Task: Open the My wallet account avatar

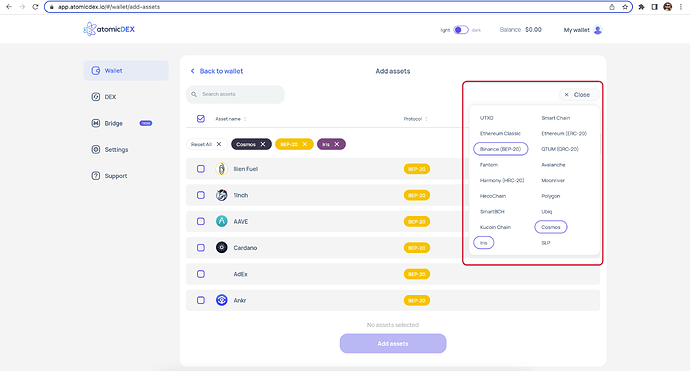Action: click(598, 30)
